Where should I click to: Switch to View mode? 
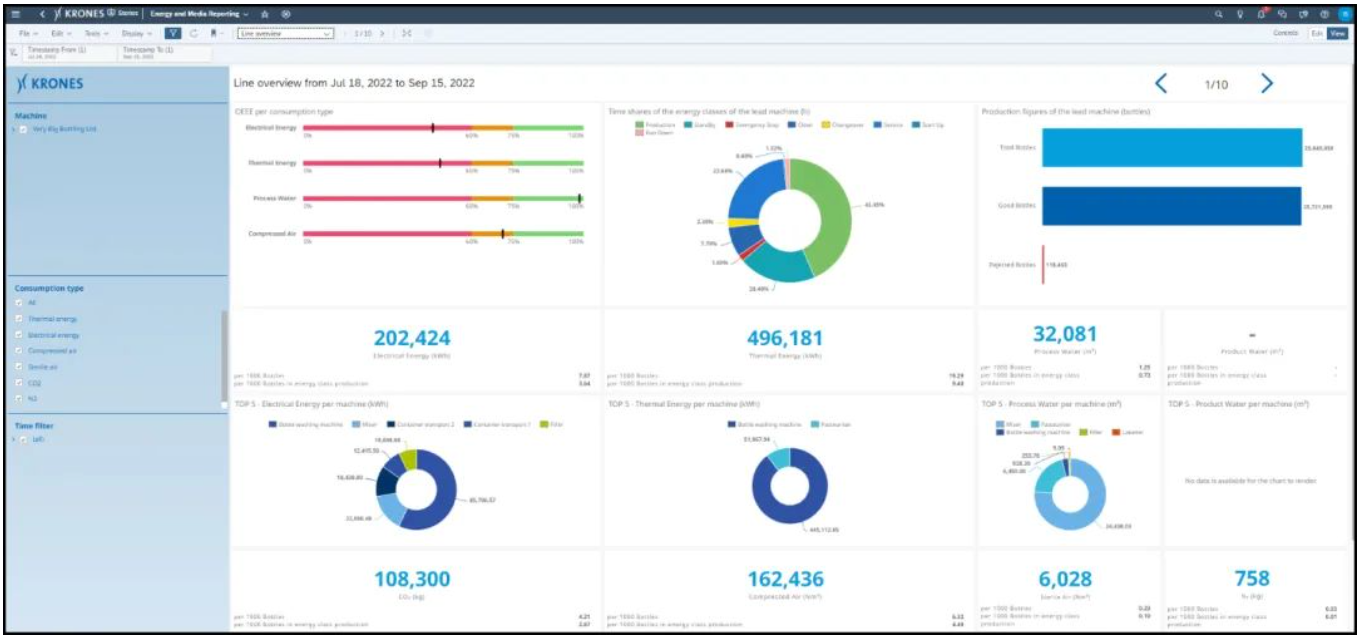[x=1337, y=33]
